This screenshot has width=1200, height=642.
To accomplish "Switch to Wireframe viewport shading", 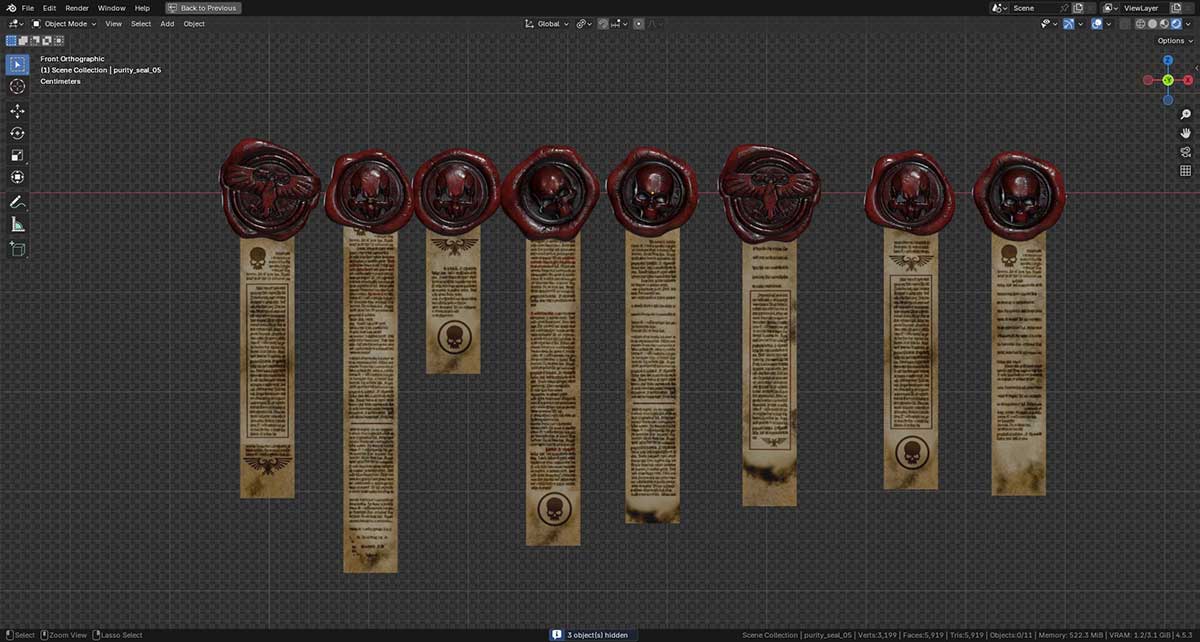I will point(1140,24).
